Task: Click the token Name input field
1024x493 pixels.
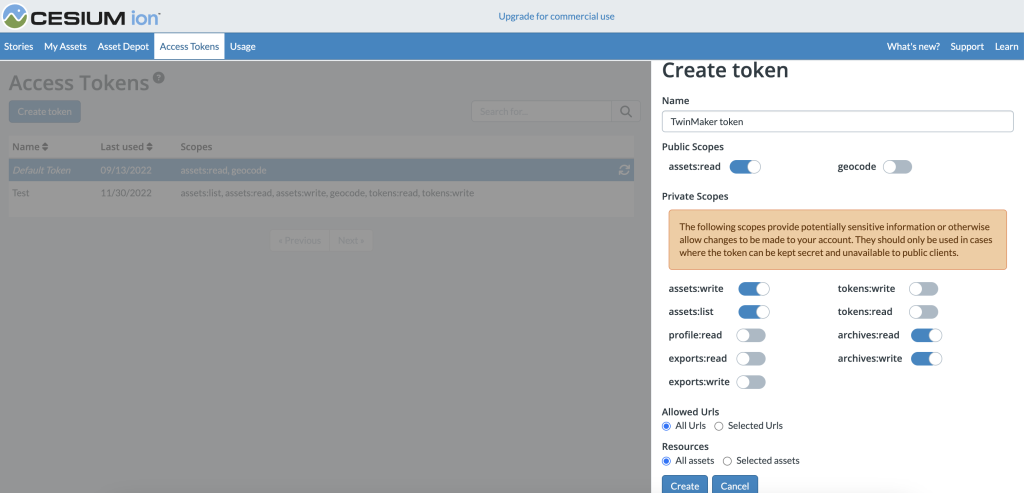Action: (838, 121)
